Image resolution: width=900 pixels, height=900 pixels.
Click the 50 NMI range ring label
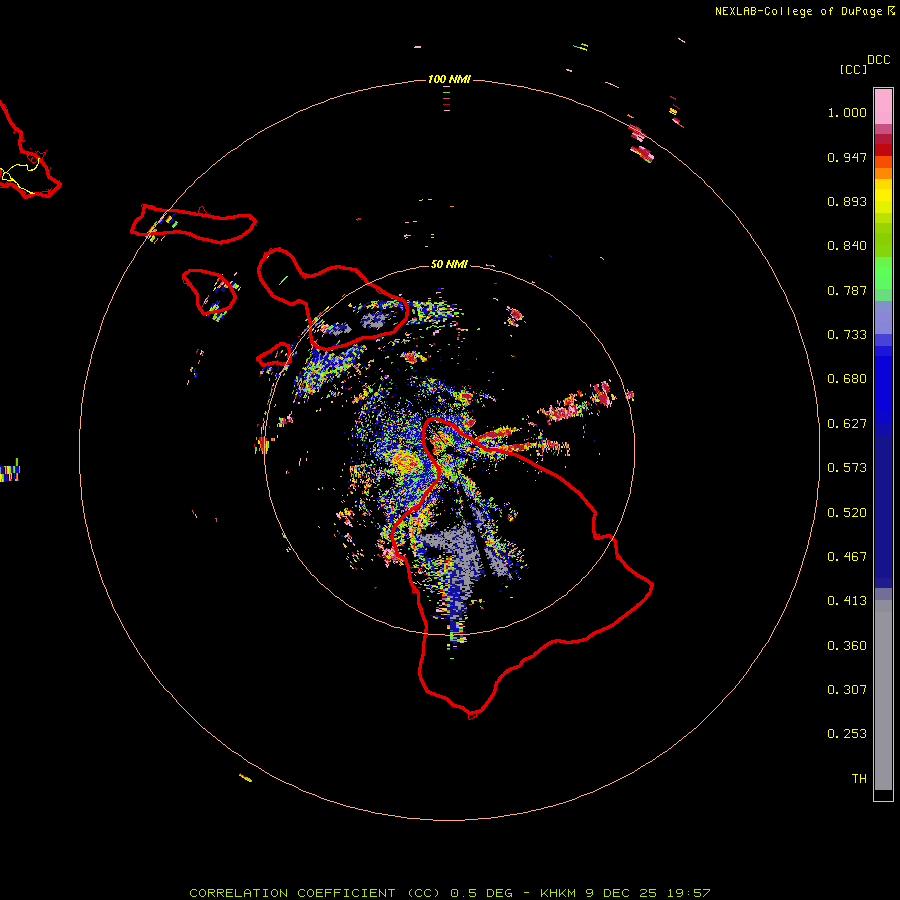(x=449, y=264)
